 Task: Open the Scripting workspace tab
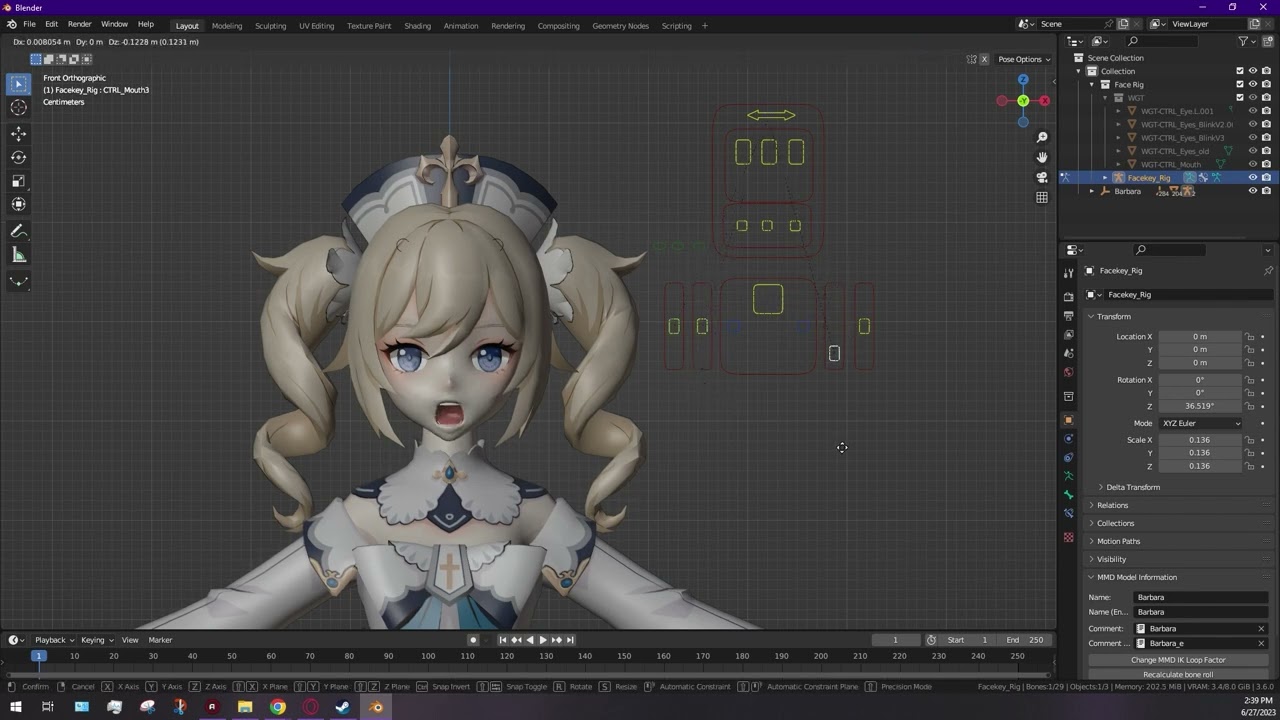(x=676, y=25)
